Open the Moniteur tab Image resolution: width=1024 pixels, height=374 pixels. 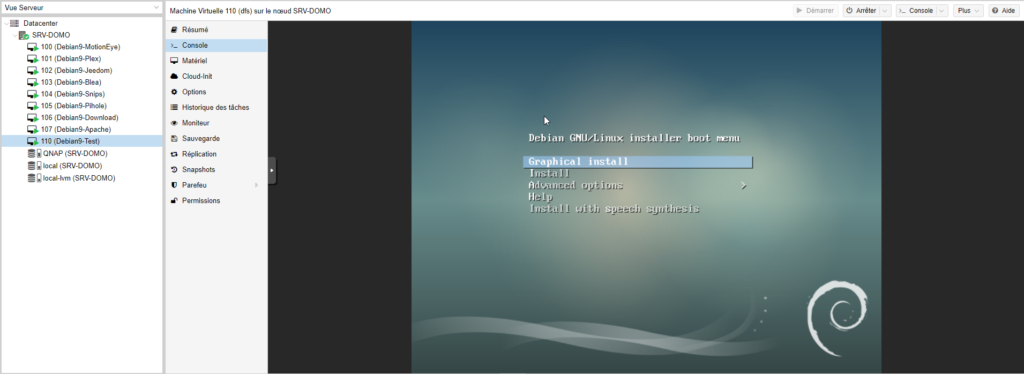coord(216,123)
